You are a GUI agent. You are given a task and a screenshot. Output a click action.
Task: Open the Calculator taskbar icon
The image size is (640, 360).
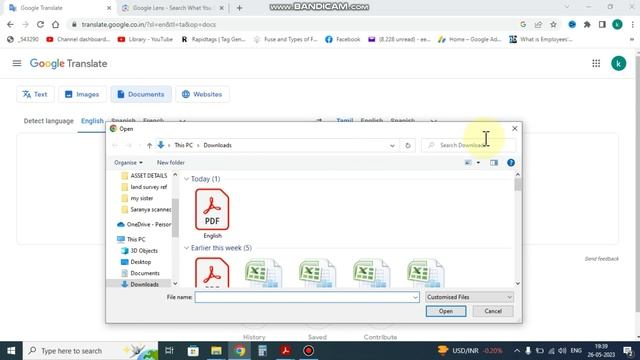[262, 351]
